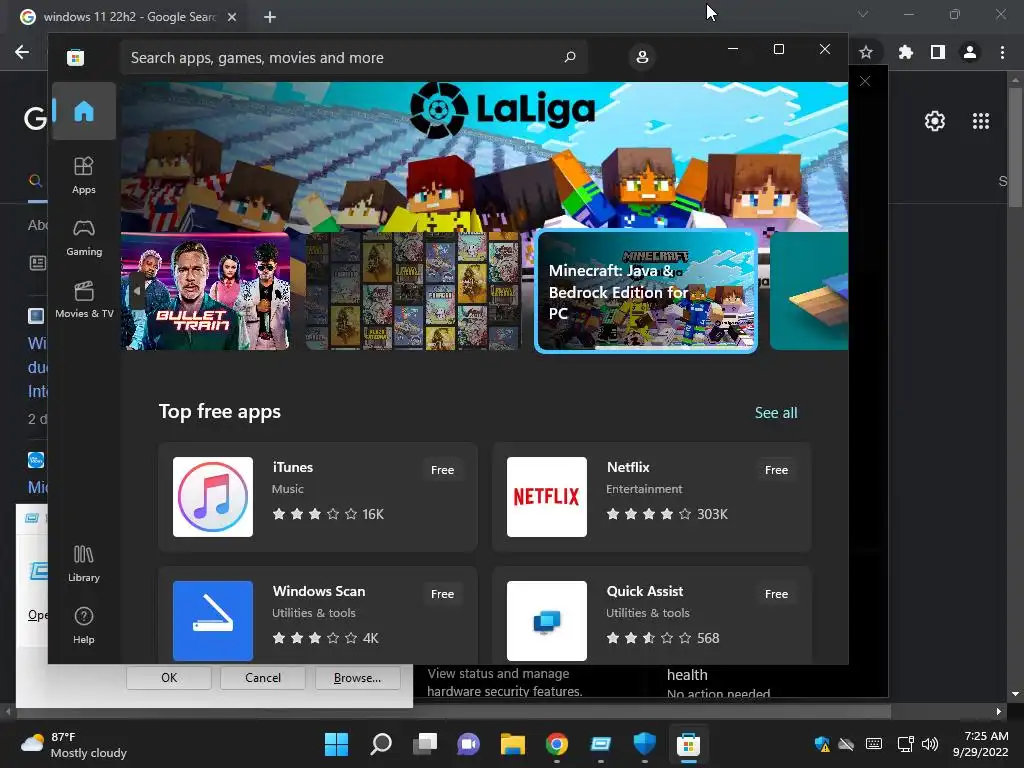Open Chrome extensions puzzle icon
The width and height of the screenshot is (1024, 768).
point(906,52)
